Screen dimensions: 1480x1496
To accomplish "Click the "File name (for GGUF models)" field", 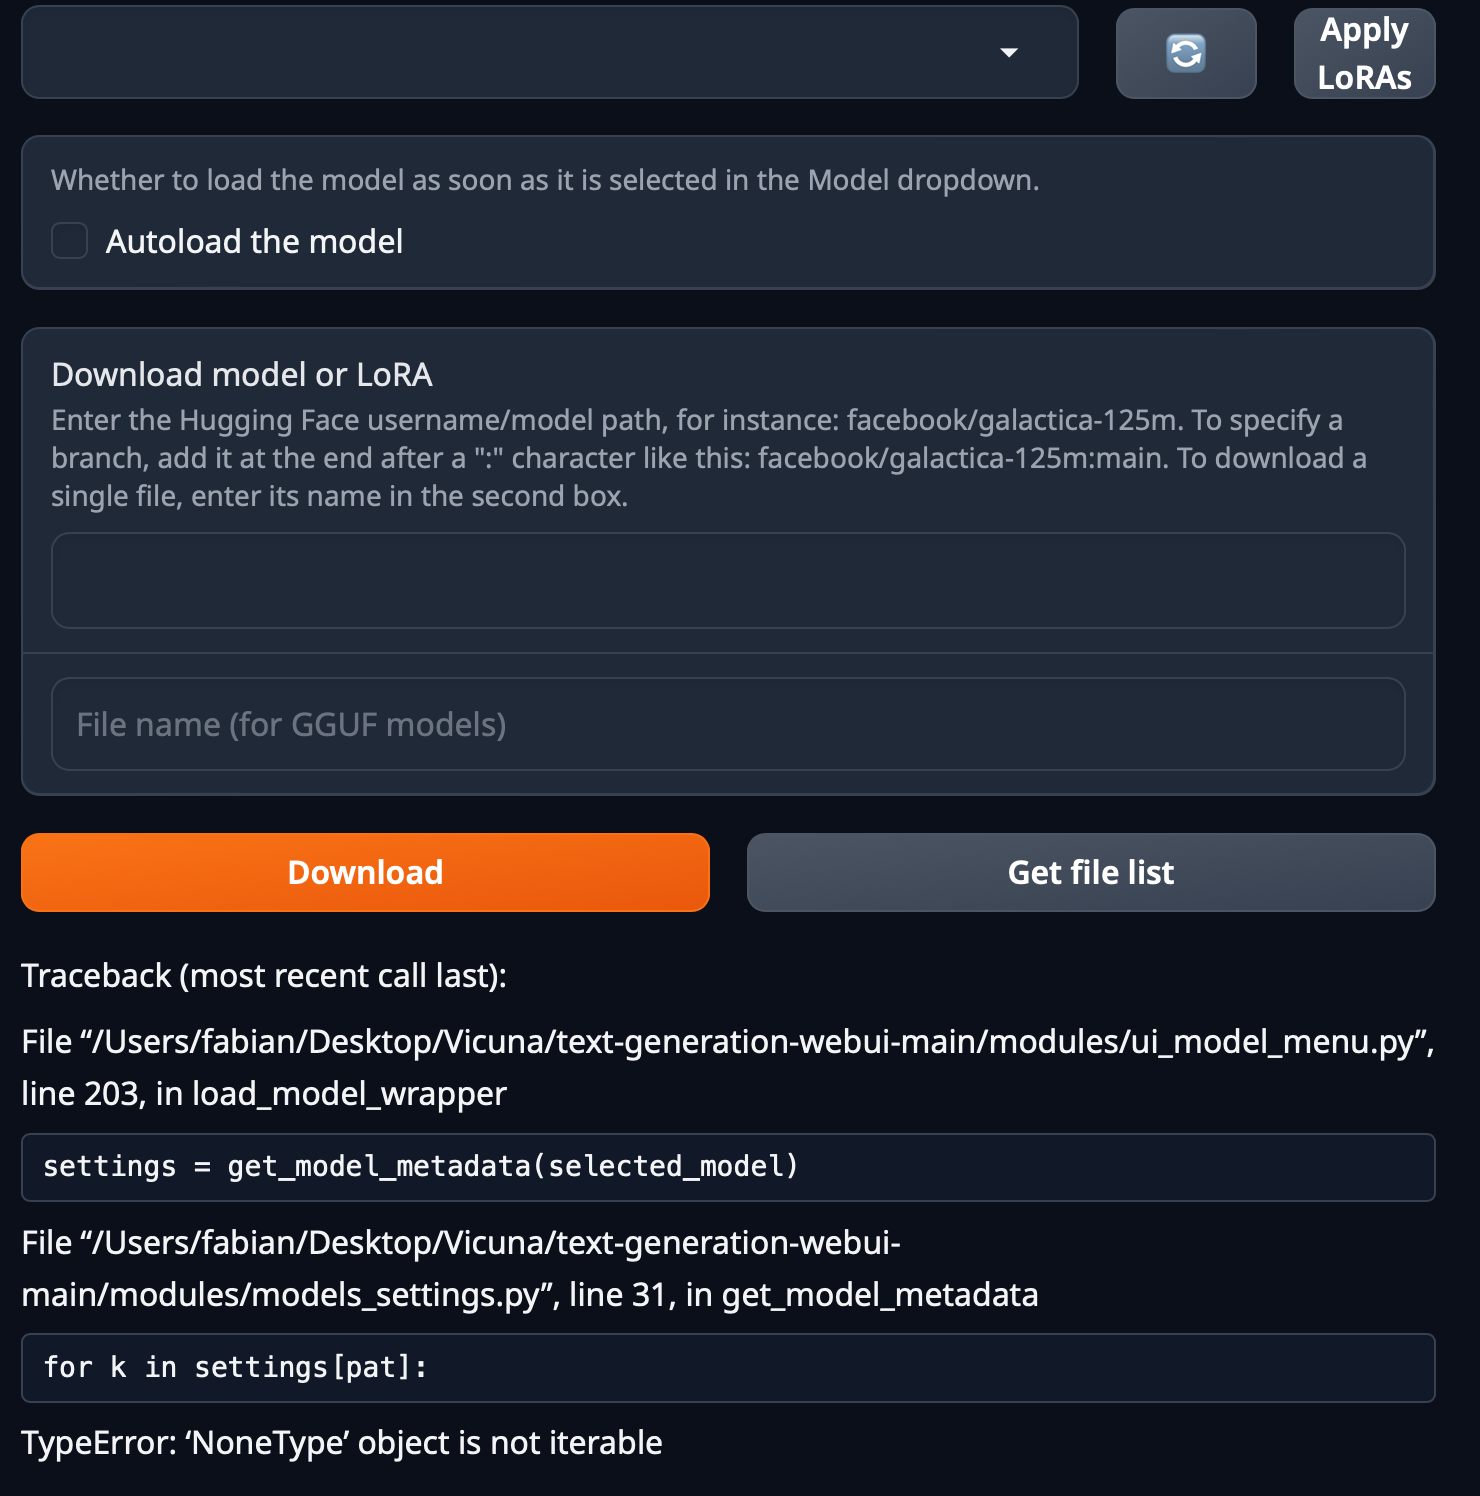I will (728, 723).
